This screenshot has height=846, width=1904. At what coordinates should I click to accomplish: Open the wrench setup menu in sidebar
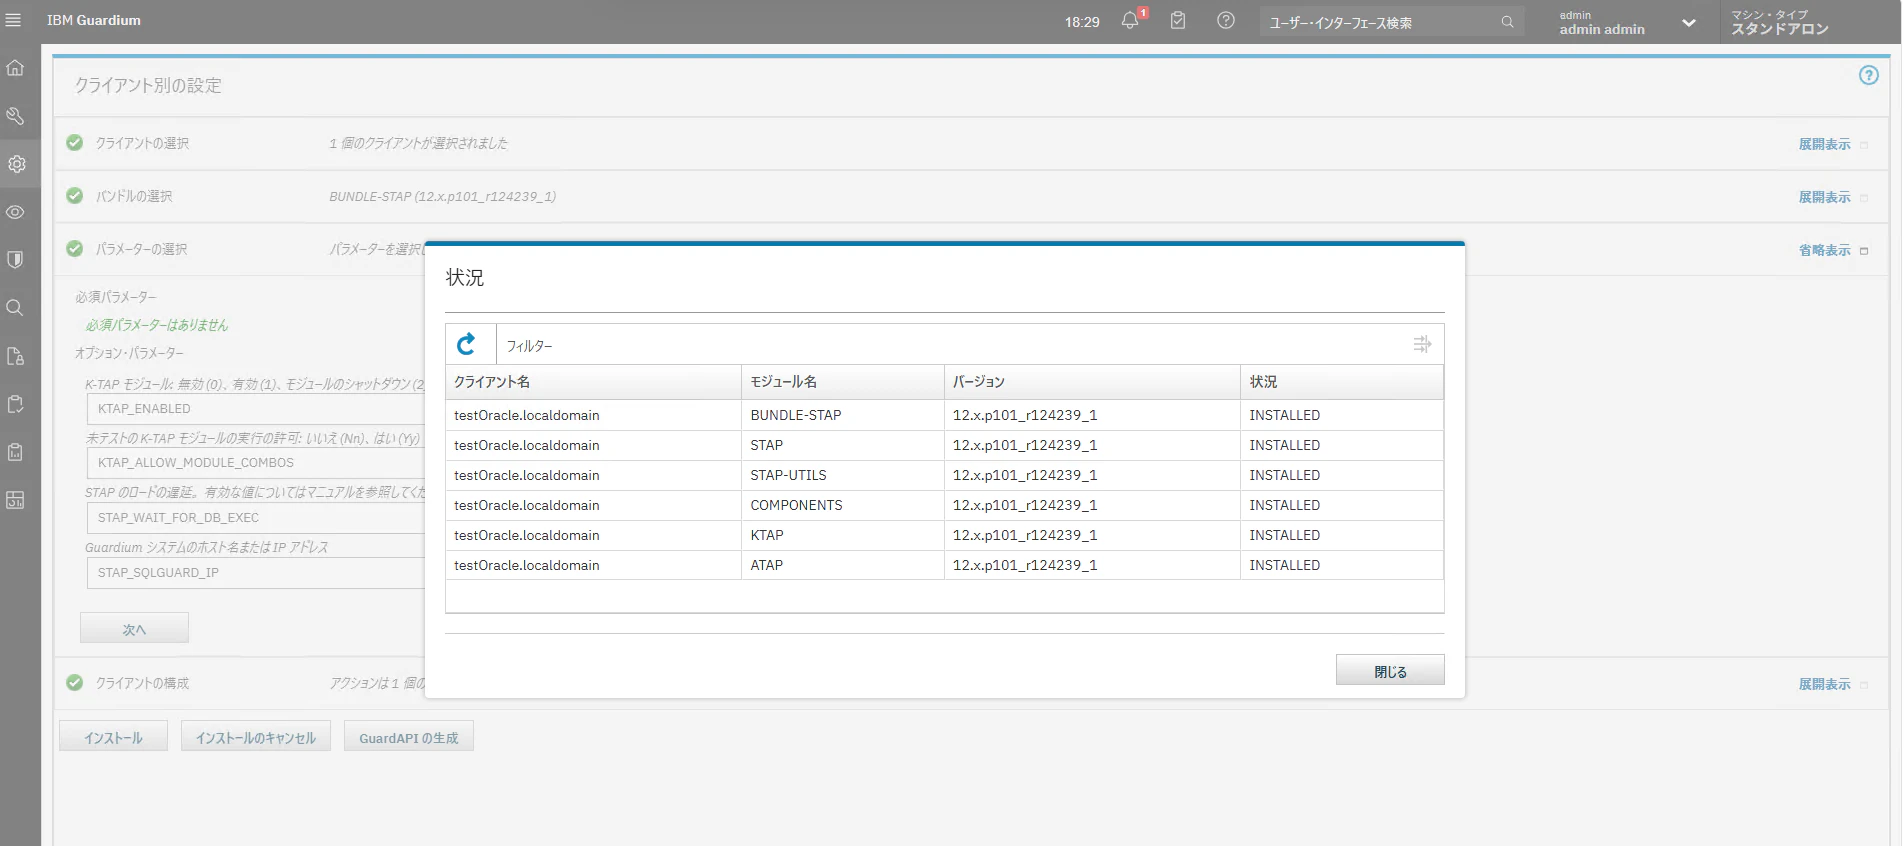coord(15,116)
